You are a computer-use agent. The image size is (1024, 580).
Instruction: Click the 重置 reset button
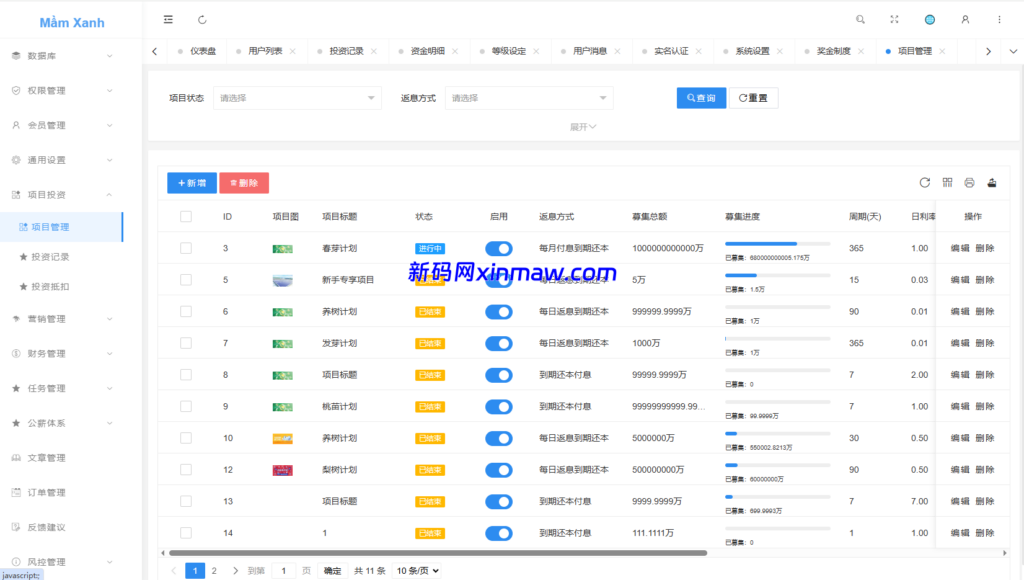coord(753,98)
